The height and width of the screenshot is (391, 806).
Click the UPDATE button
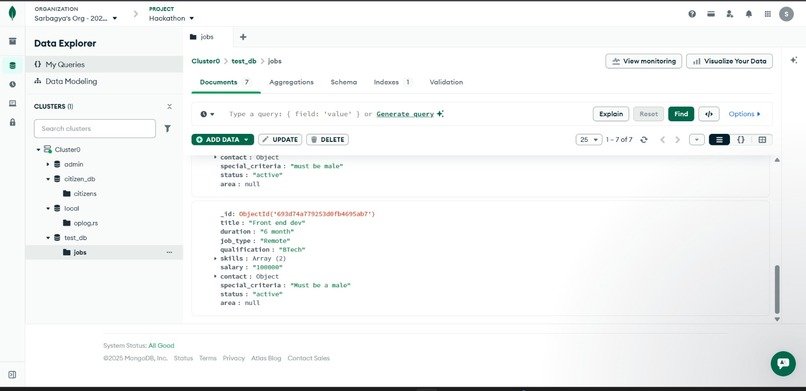pyautogui.click(x=280, y=140)
